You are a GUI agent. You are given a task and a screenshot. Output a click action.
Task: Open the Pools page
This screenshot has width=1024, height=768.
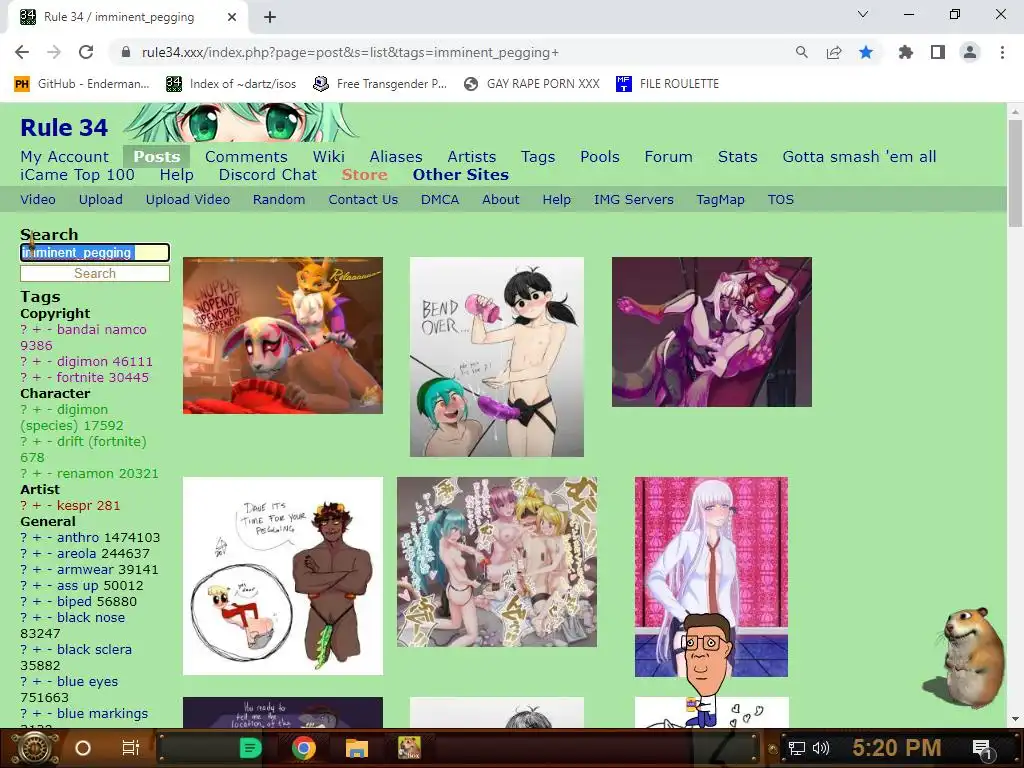coord(600,157)
